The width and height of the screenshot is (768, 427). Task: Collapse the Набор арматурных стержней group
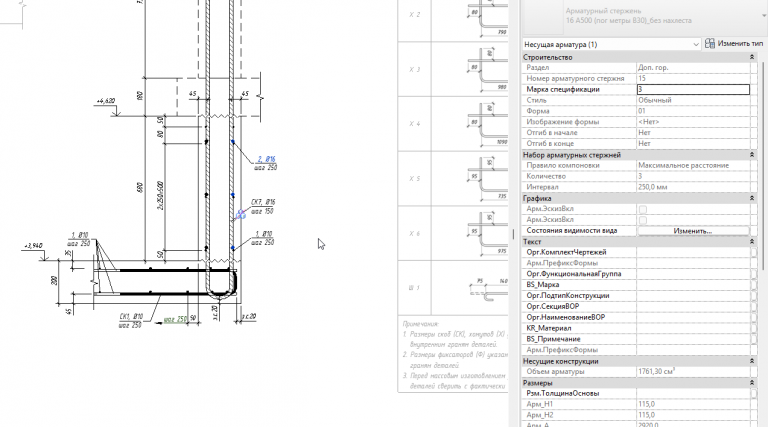(x=752, y=155)
